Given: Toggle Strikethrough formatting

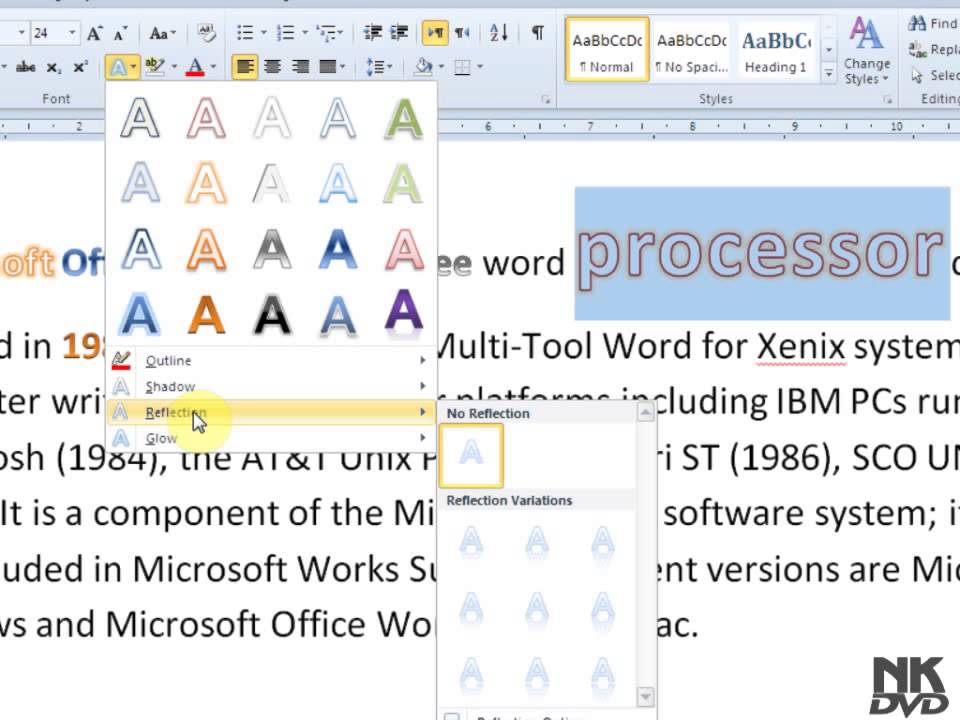Looking at the screenshot, I should click(26, 67).
